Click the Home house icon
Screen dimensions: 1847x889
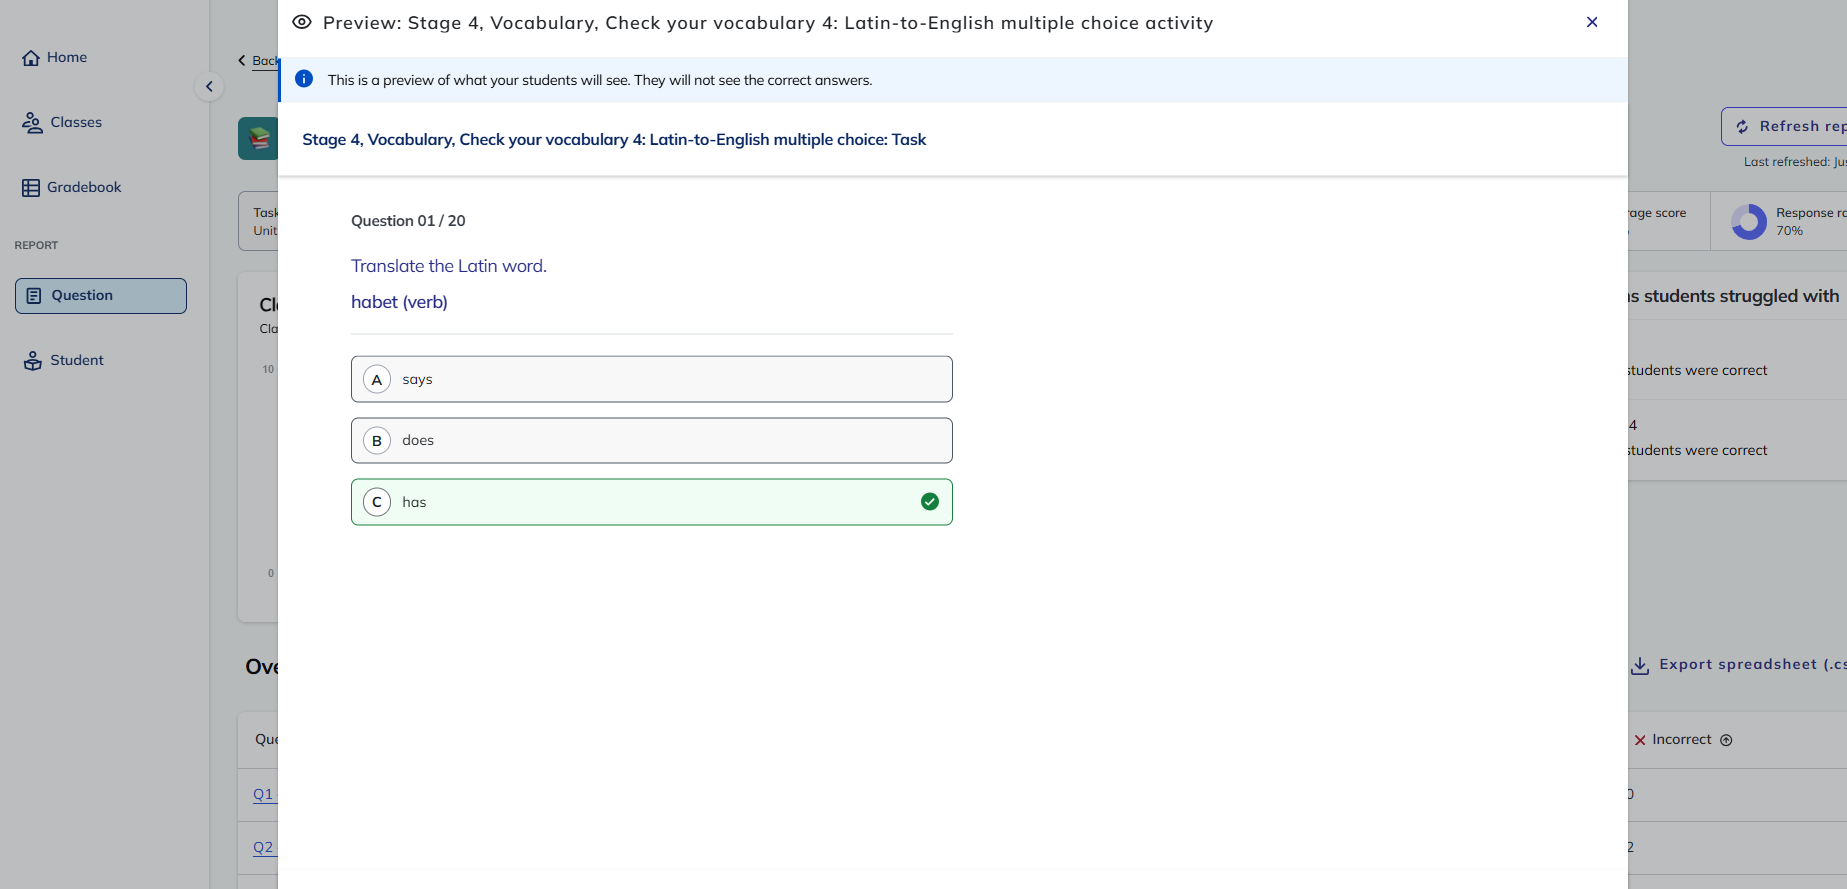31,58
